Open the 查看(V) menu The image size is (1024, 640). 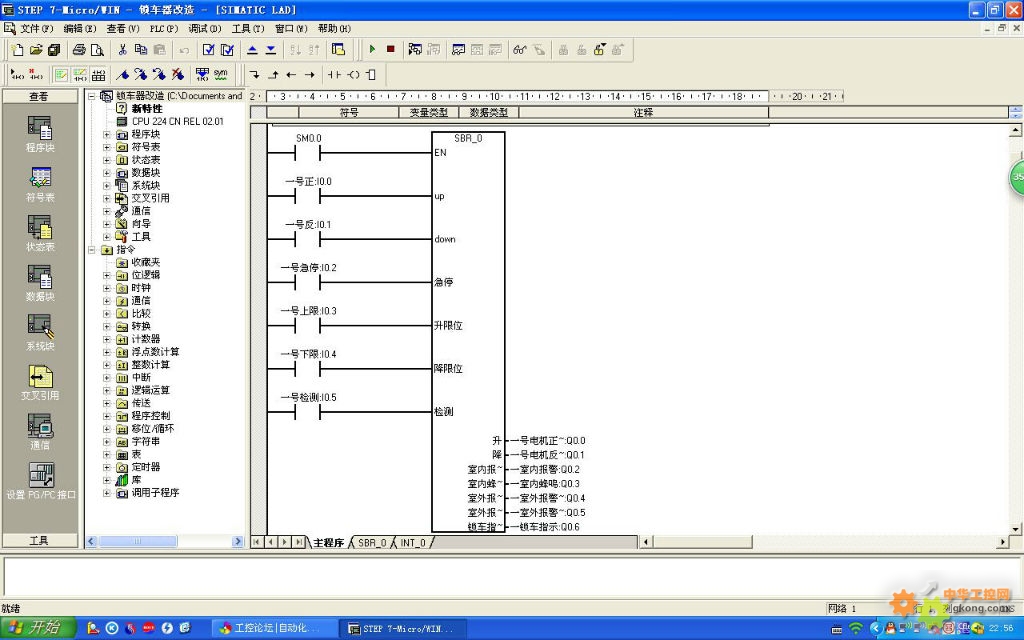click(x=123, y=29)
